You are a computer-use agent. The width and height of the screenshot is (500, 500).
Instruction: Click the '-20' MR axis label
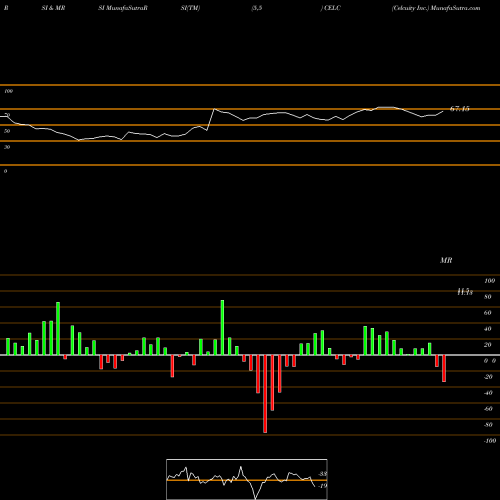pyautogui.click(x=488, y=377)
